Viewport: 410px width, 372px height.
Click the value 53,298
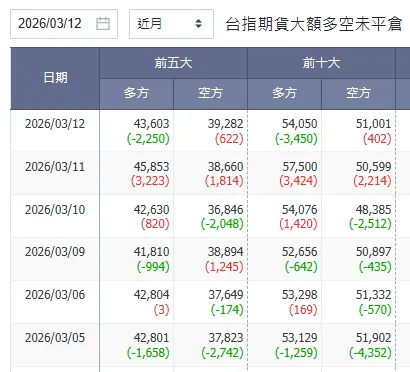[300, 295]
